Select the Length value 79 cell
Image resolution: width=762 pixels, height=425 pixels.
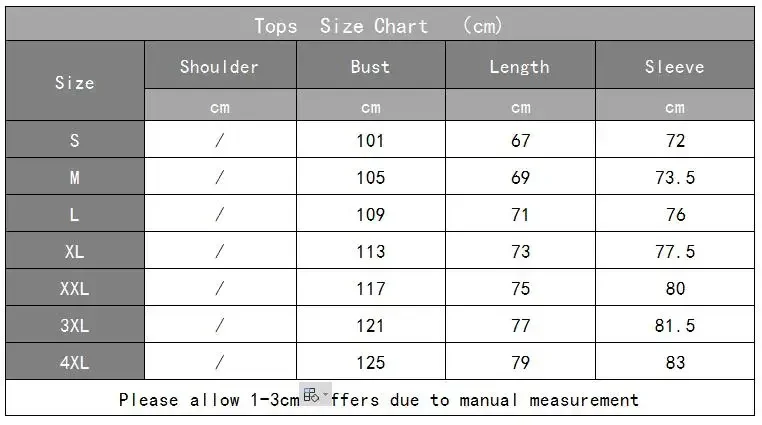(x=520, y=363)
